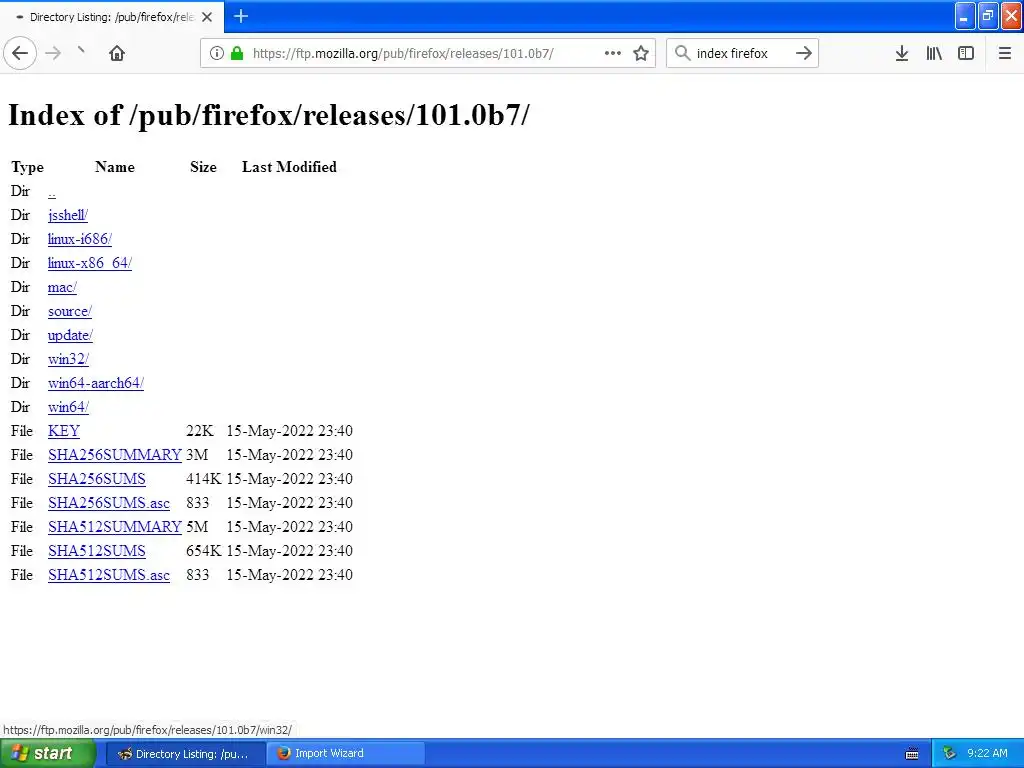This screenshot has height=768, width=1024.
Task: Click the forward navigation arrow
Action: [x=53, y=53]
